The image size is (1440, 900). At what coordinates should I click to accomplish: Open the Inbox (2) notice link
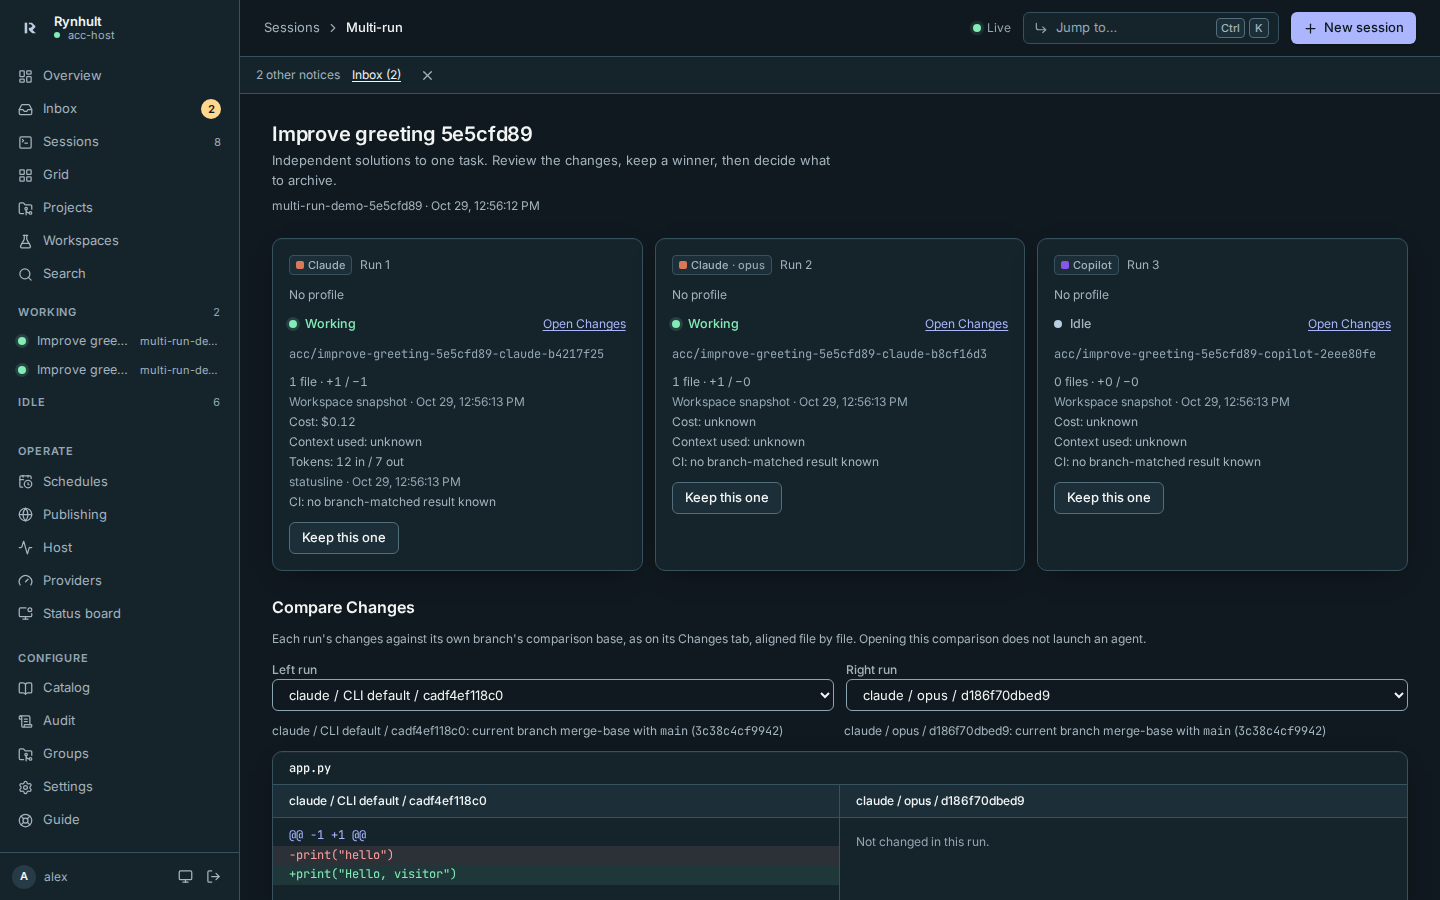coord(376,75)
